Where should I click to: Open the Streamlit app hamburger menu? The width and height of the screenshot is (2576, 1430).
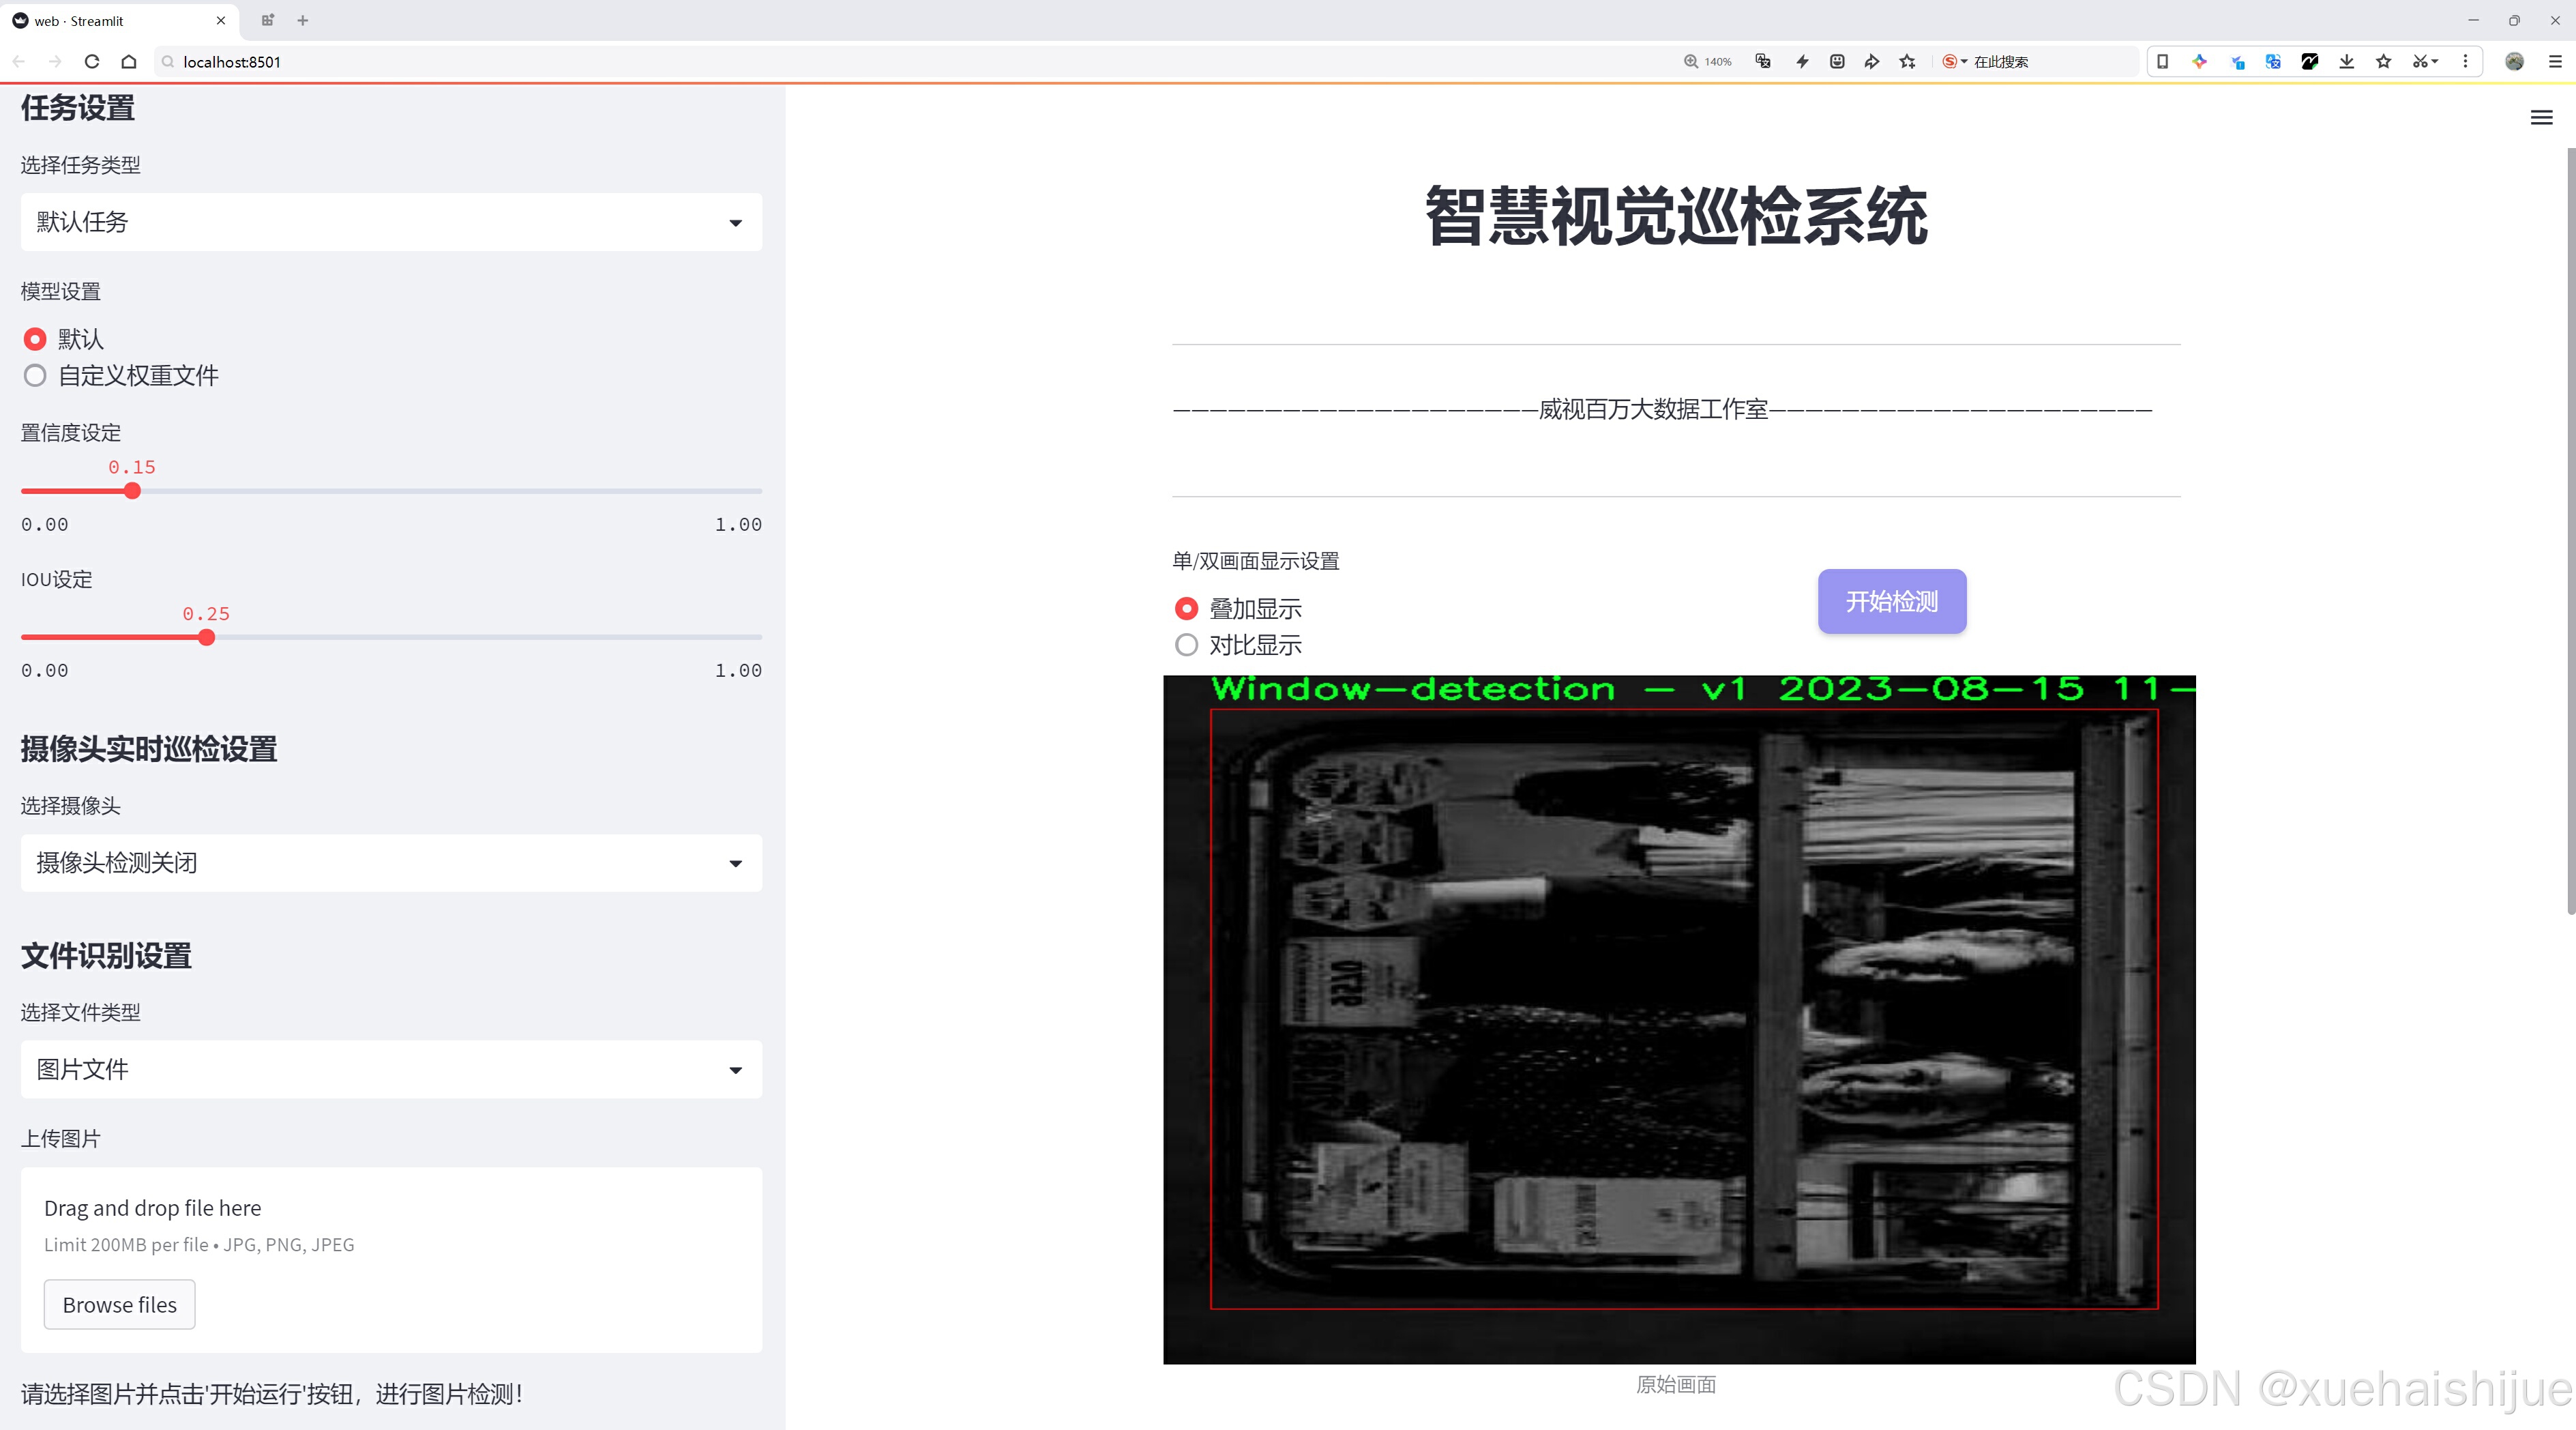click(2541, 118)
